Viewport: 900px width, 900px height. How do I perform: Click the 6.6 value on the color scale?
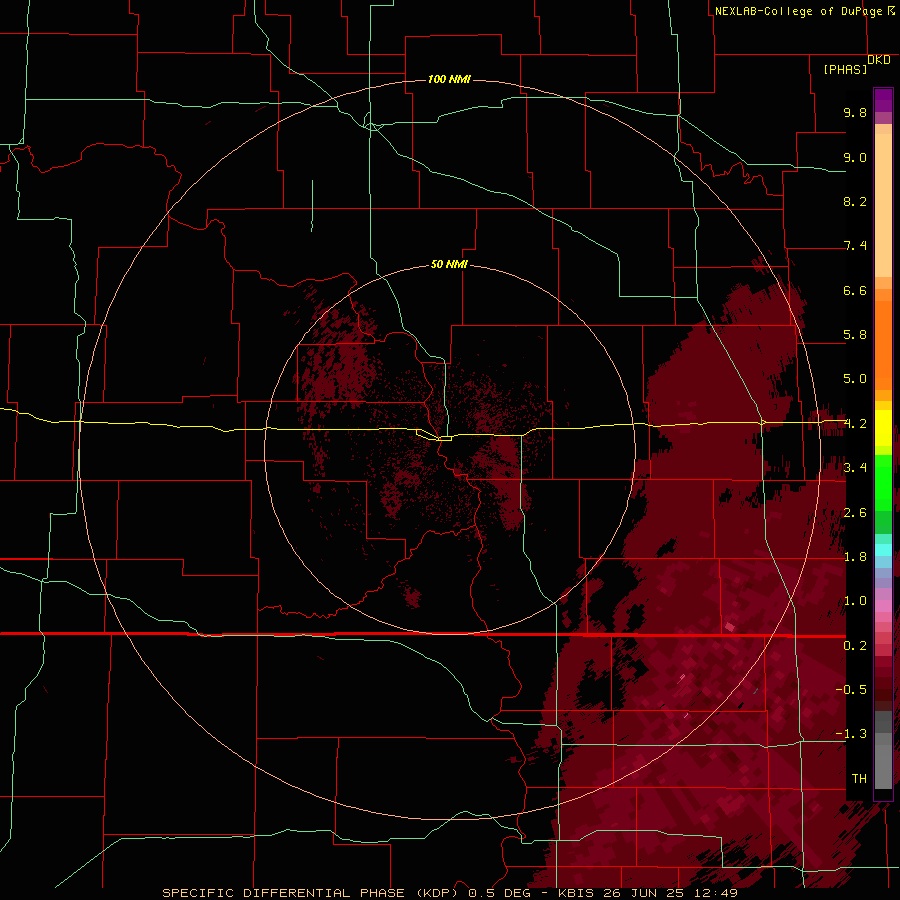point(855,290)
